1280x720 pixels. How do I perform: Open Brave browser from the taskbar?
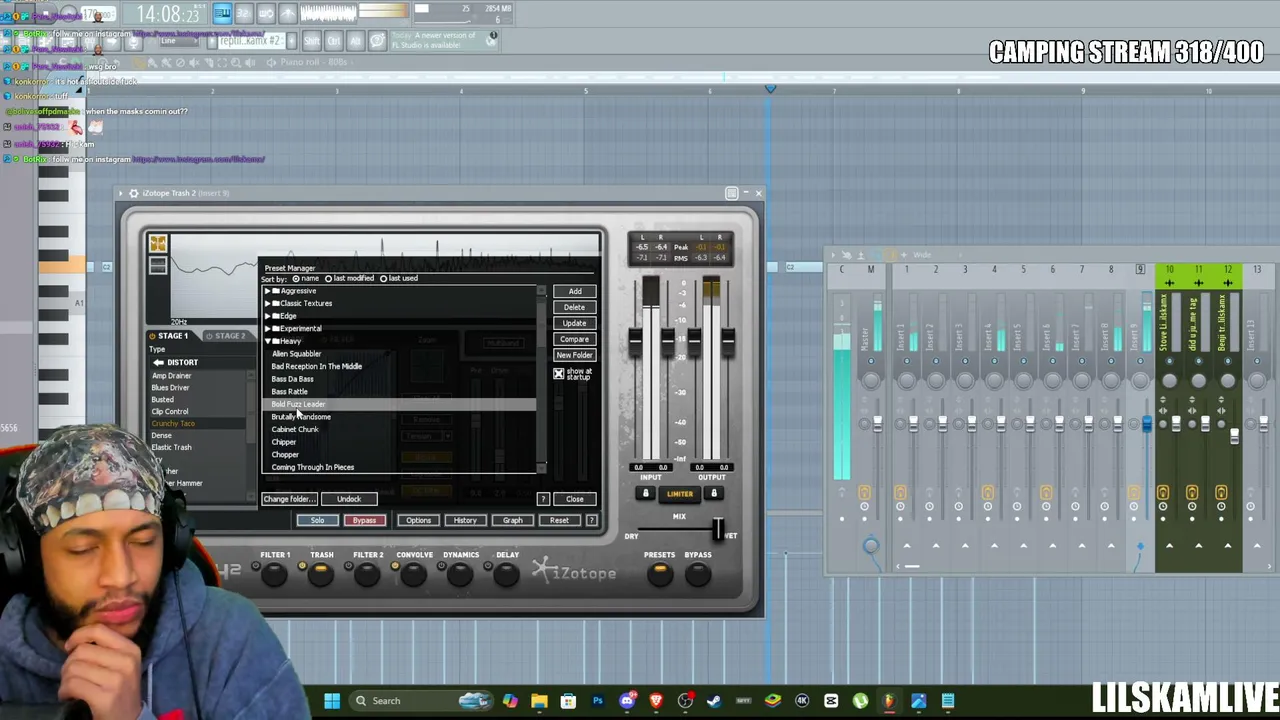tap(656, 701)
